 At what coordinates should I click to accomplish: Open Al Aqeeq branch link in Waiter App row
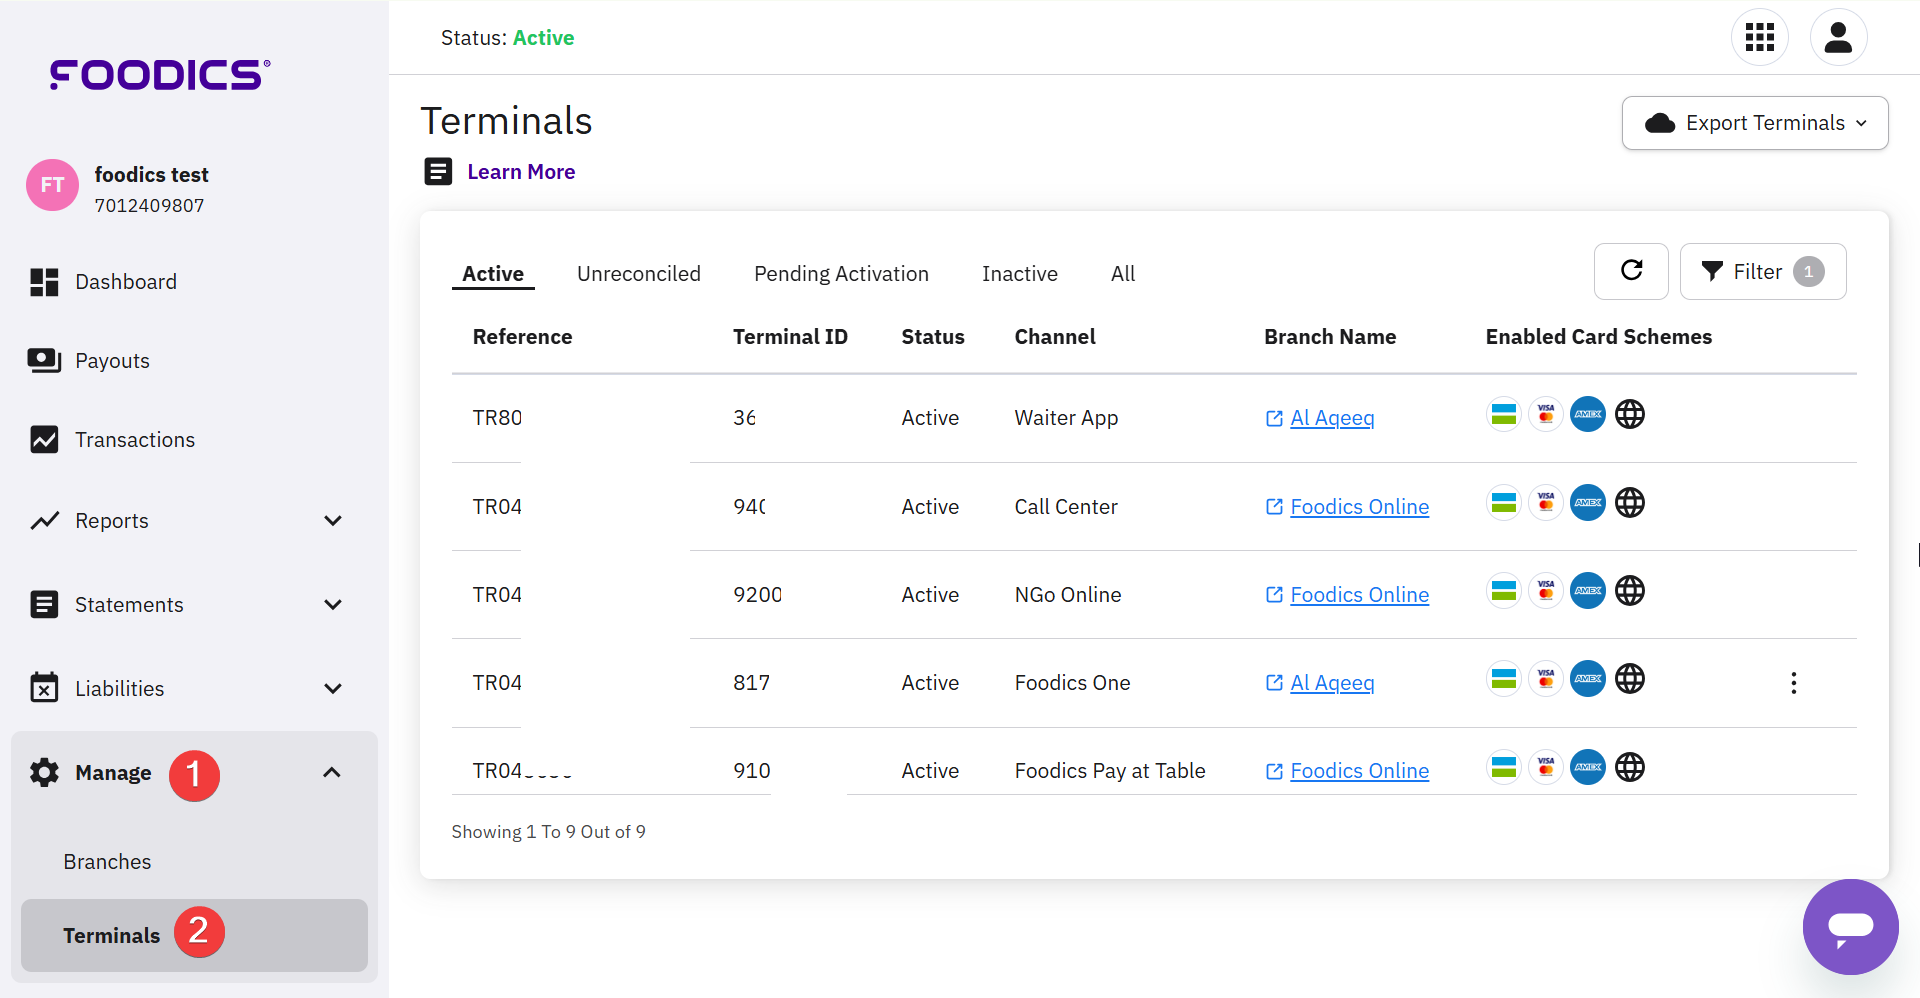point(1332,418)
